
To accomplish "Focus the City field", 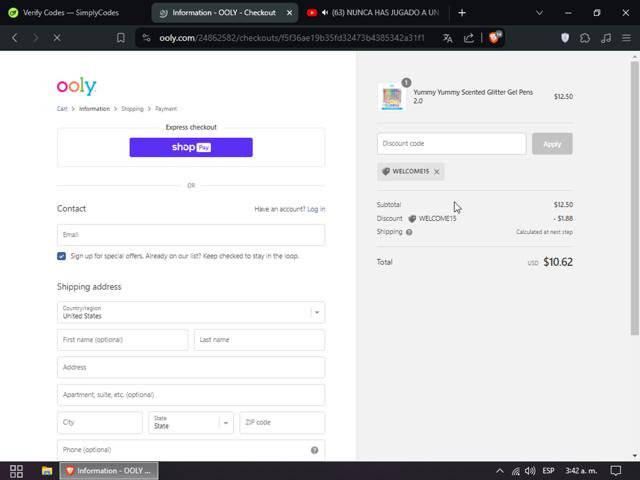I will [100, 422].
